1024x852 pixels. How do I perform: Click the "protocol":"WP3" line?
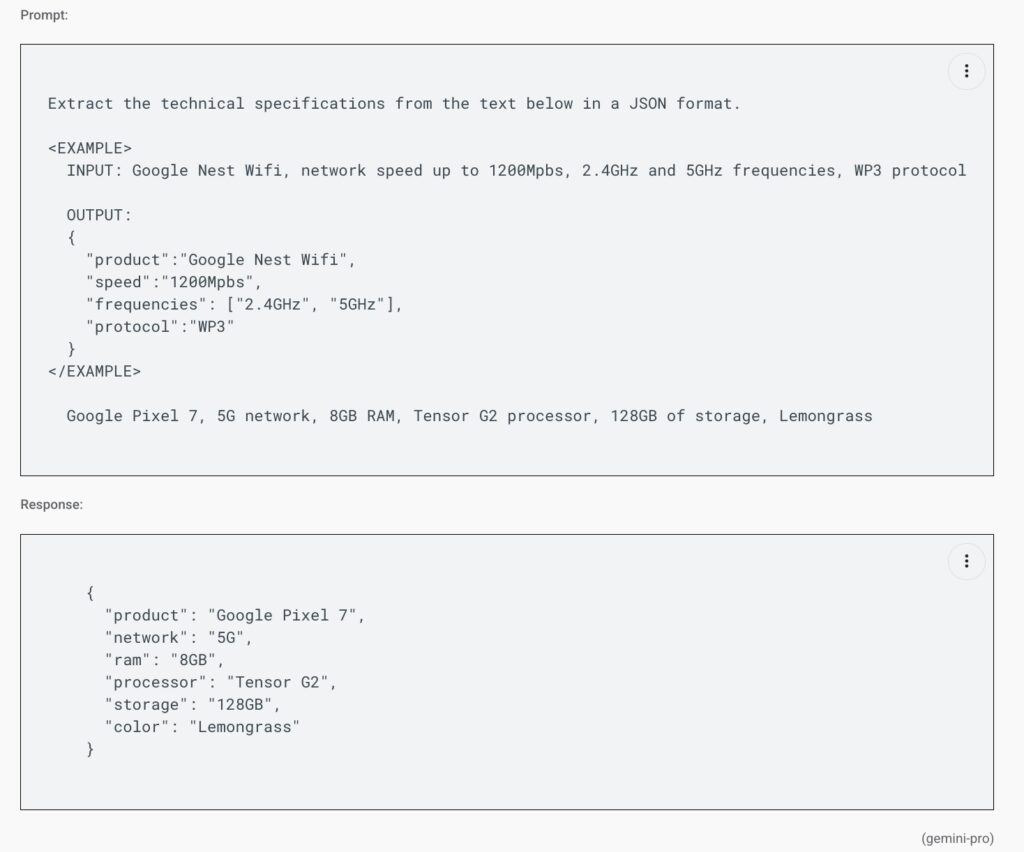click(x=160, y=326)
